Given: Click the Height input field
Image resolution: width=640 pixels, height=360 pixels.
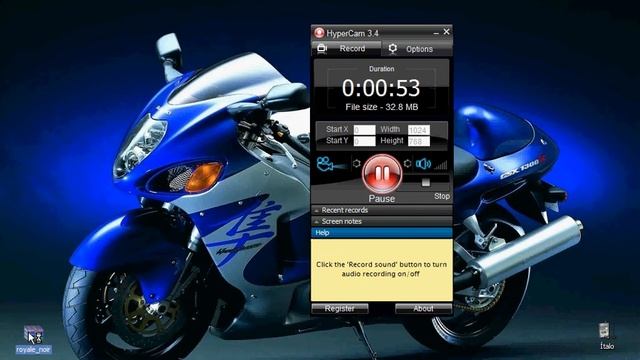Looking at the screenshot, I should (x=419, y=141).
